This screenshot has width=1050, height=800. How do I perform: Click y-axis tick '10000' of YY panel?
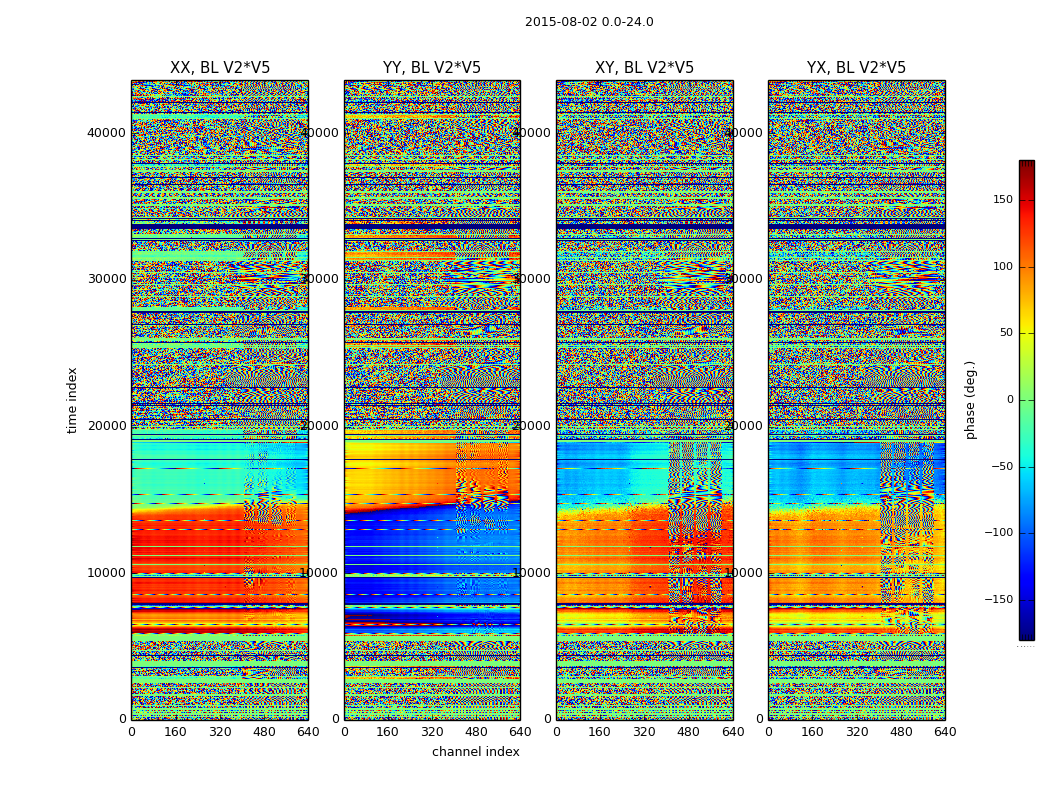click(319, 572)
